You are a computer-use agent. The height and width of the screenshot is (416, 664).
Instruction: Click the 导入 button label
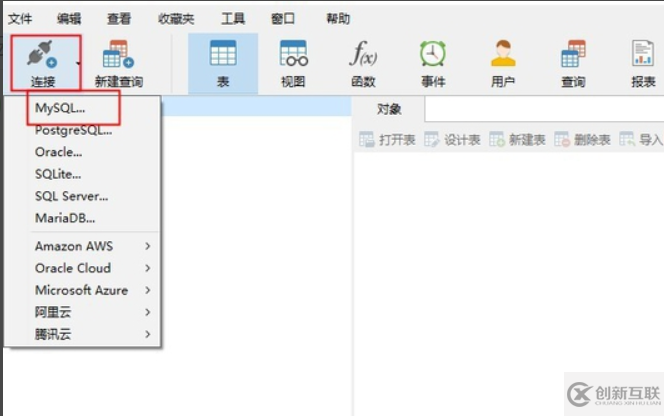651,139
